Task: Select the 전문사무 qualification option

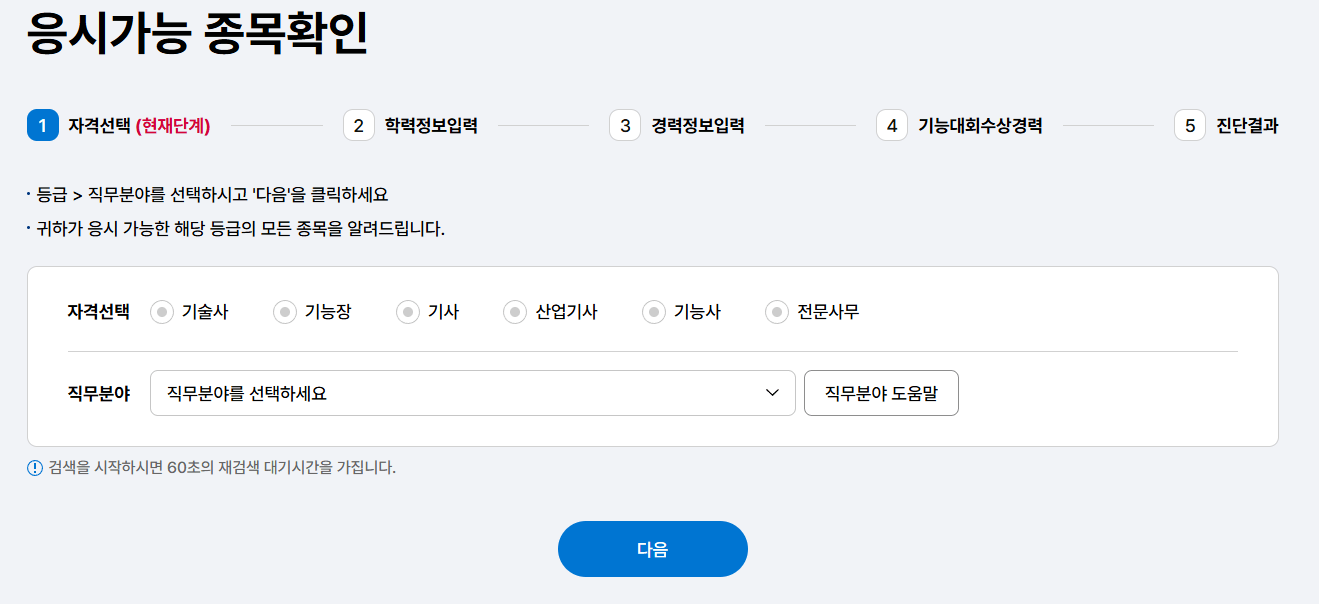Action: 777,311
